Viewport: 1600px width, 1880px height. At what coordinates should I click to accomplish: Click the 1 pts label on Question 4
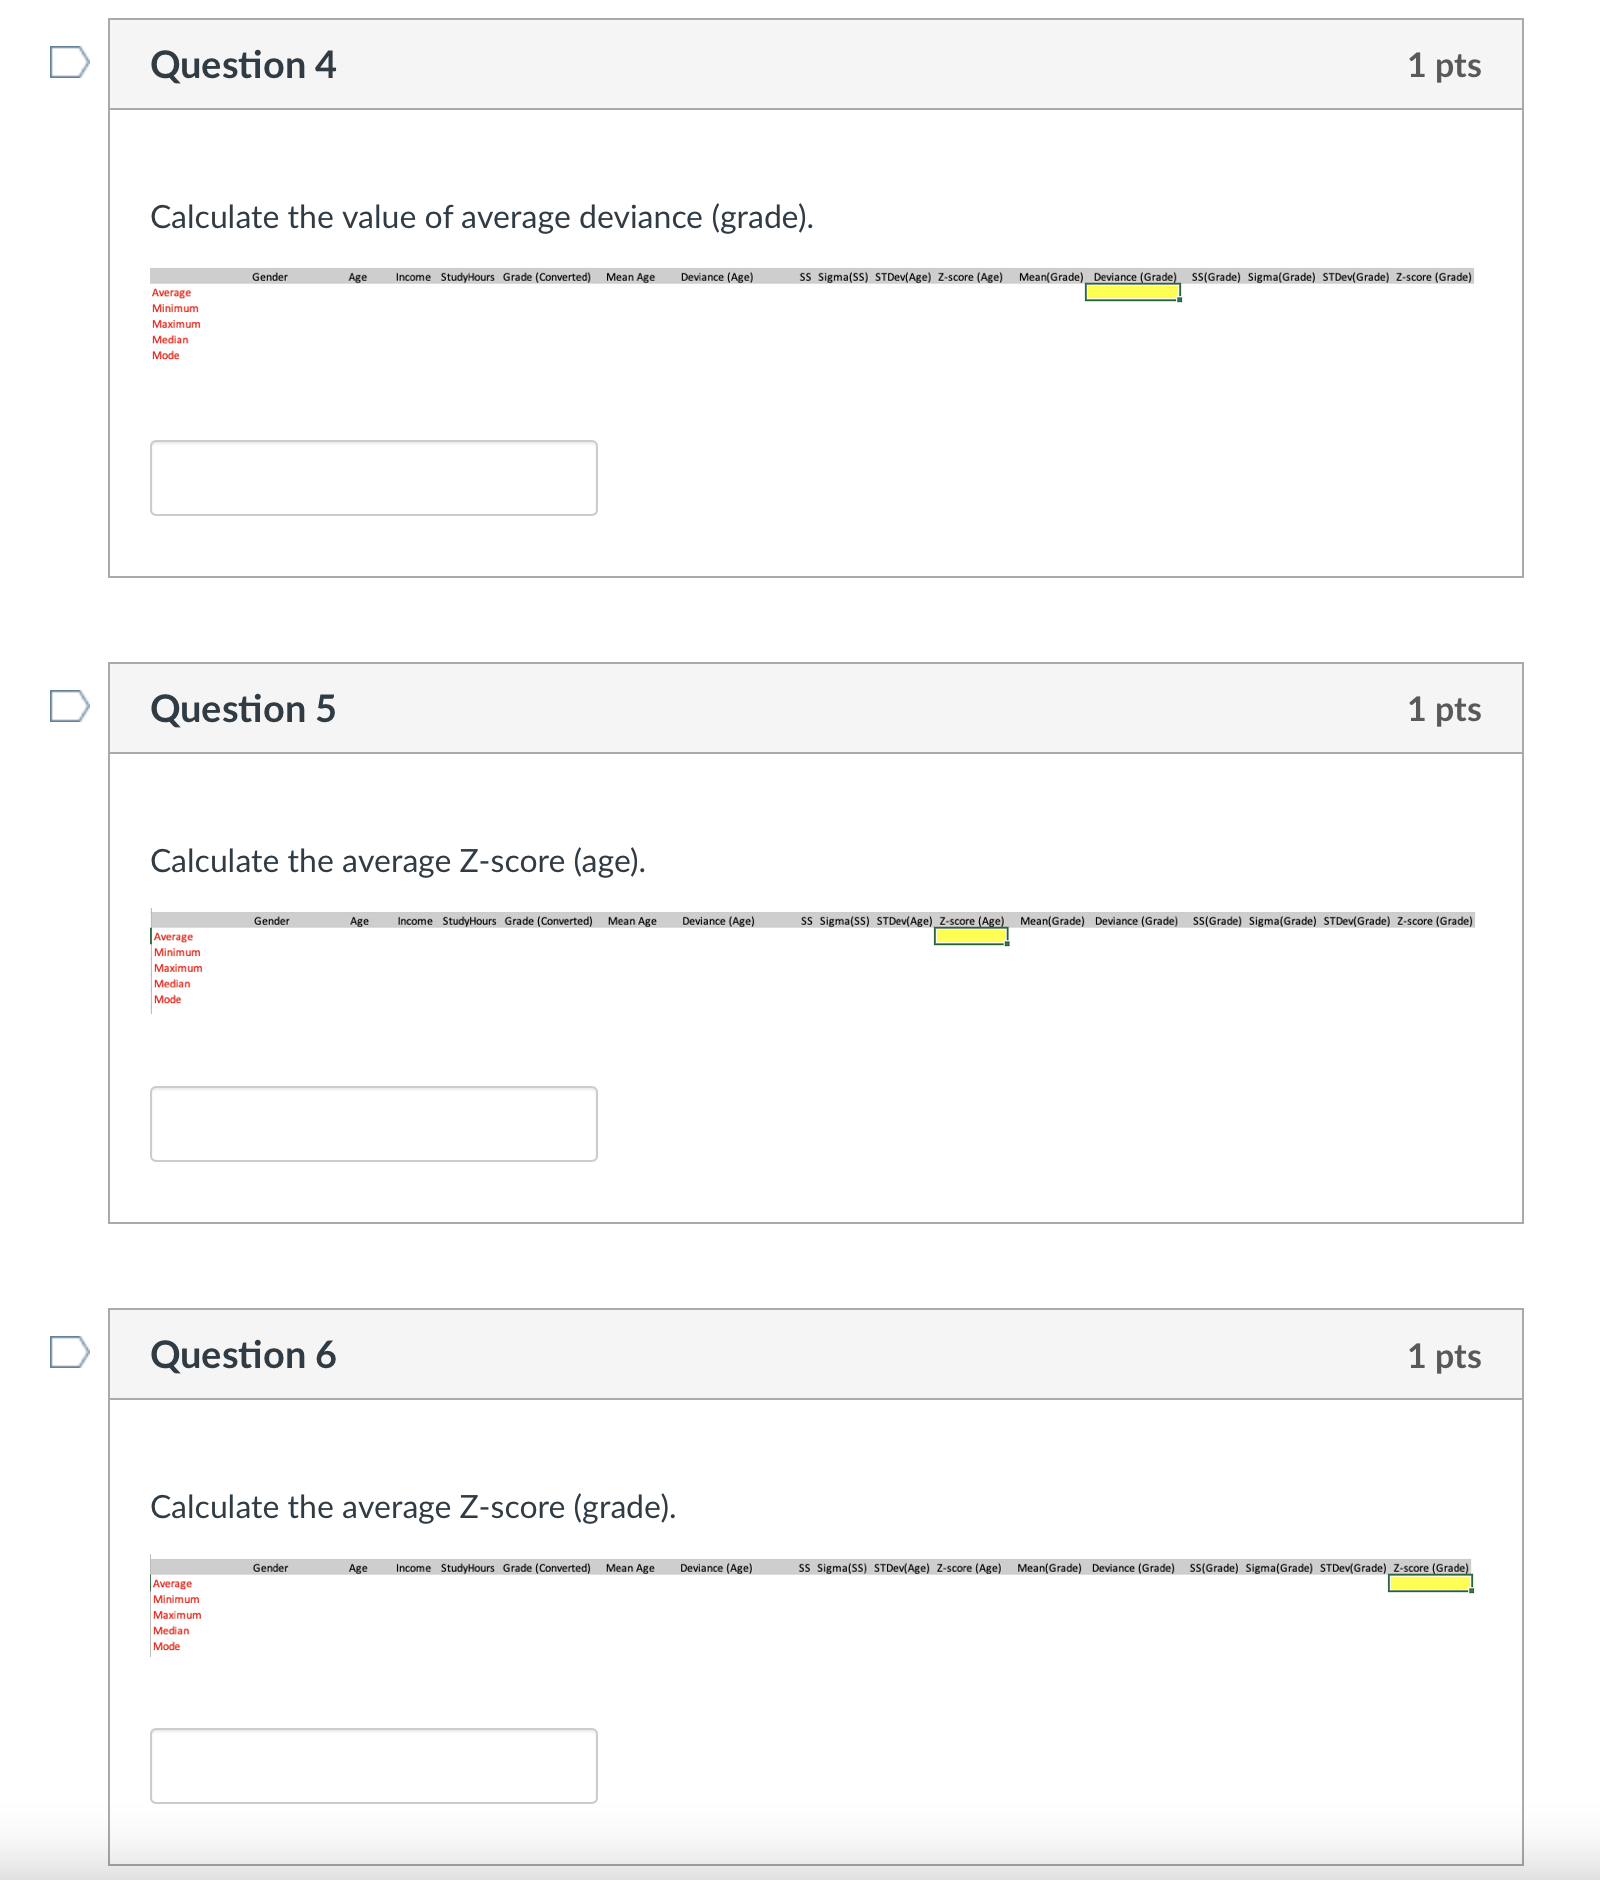pos(1445,64)
